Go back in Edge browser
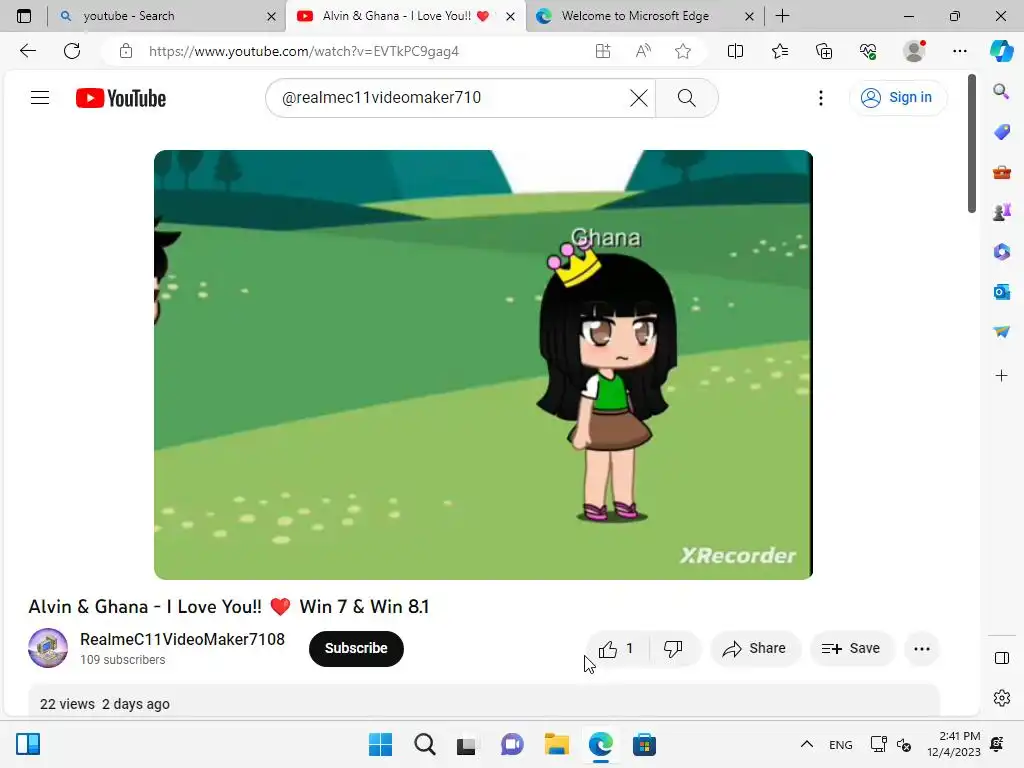The image size is (1024, 768). coord(27,51)
